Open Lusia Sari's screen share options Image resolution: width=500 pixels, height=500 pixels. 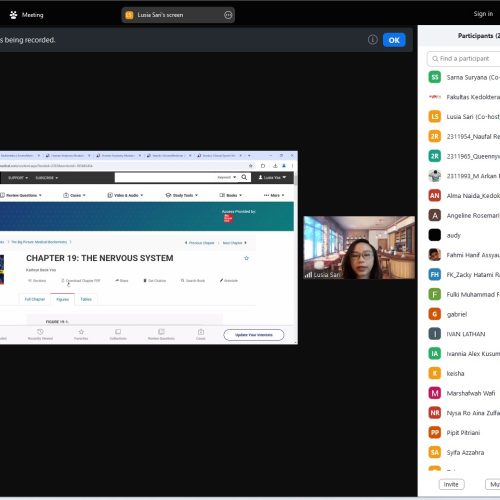pyautogui.click(x=228, y=15)
